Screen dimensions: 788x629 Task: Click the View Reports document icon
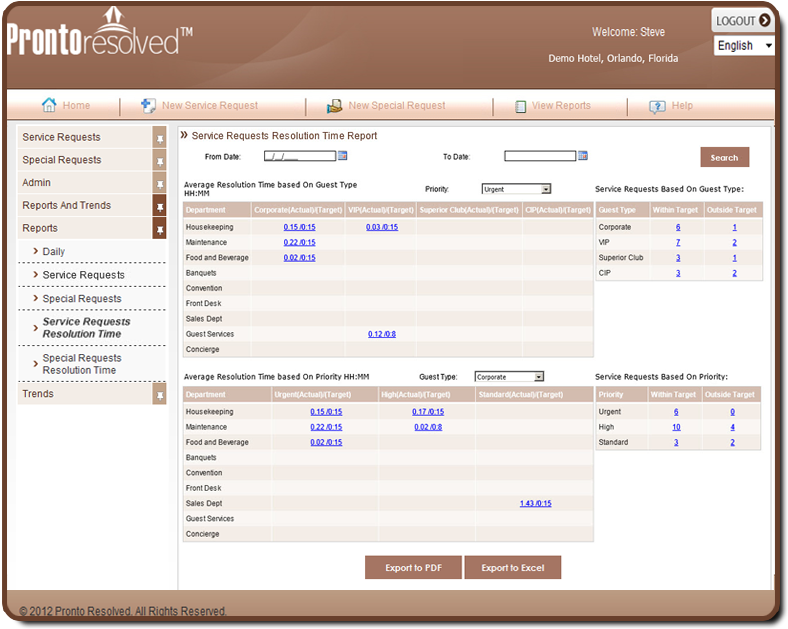pyautogui.click(x=521, y=106)
